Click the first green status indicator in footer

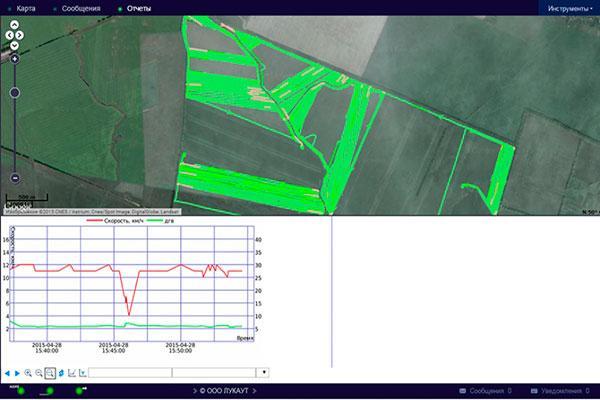pyautogui.click(x=21, y=391)
